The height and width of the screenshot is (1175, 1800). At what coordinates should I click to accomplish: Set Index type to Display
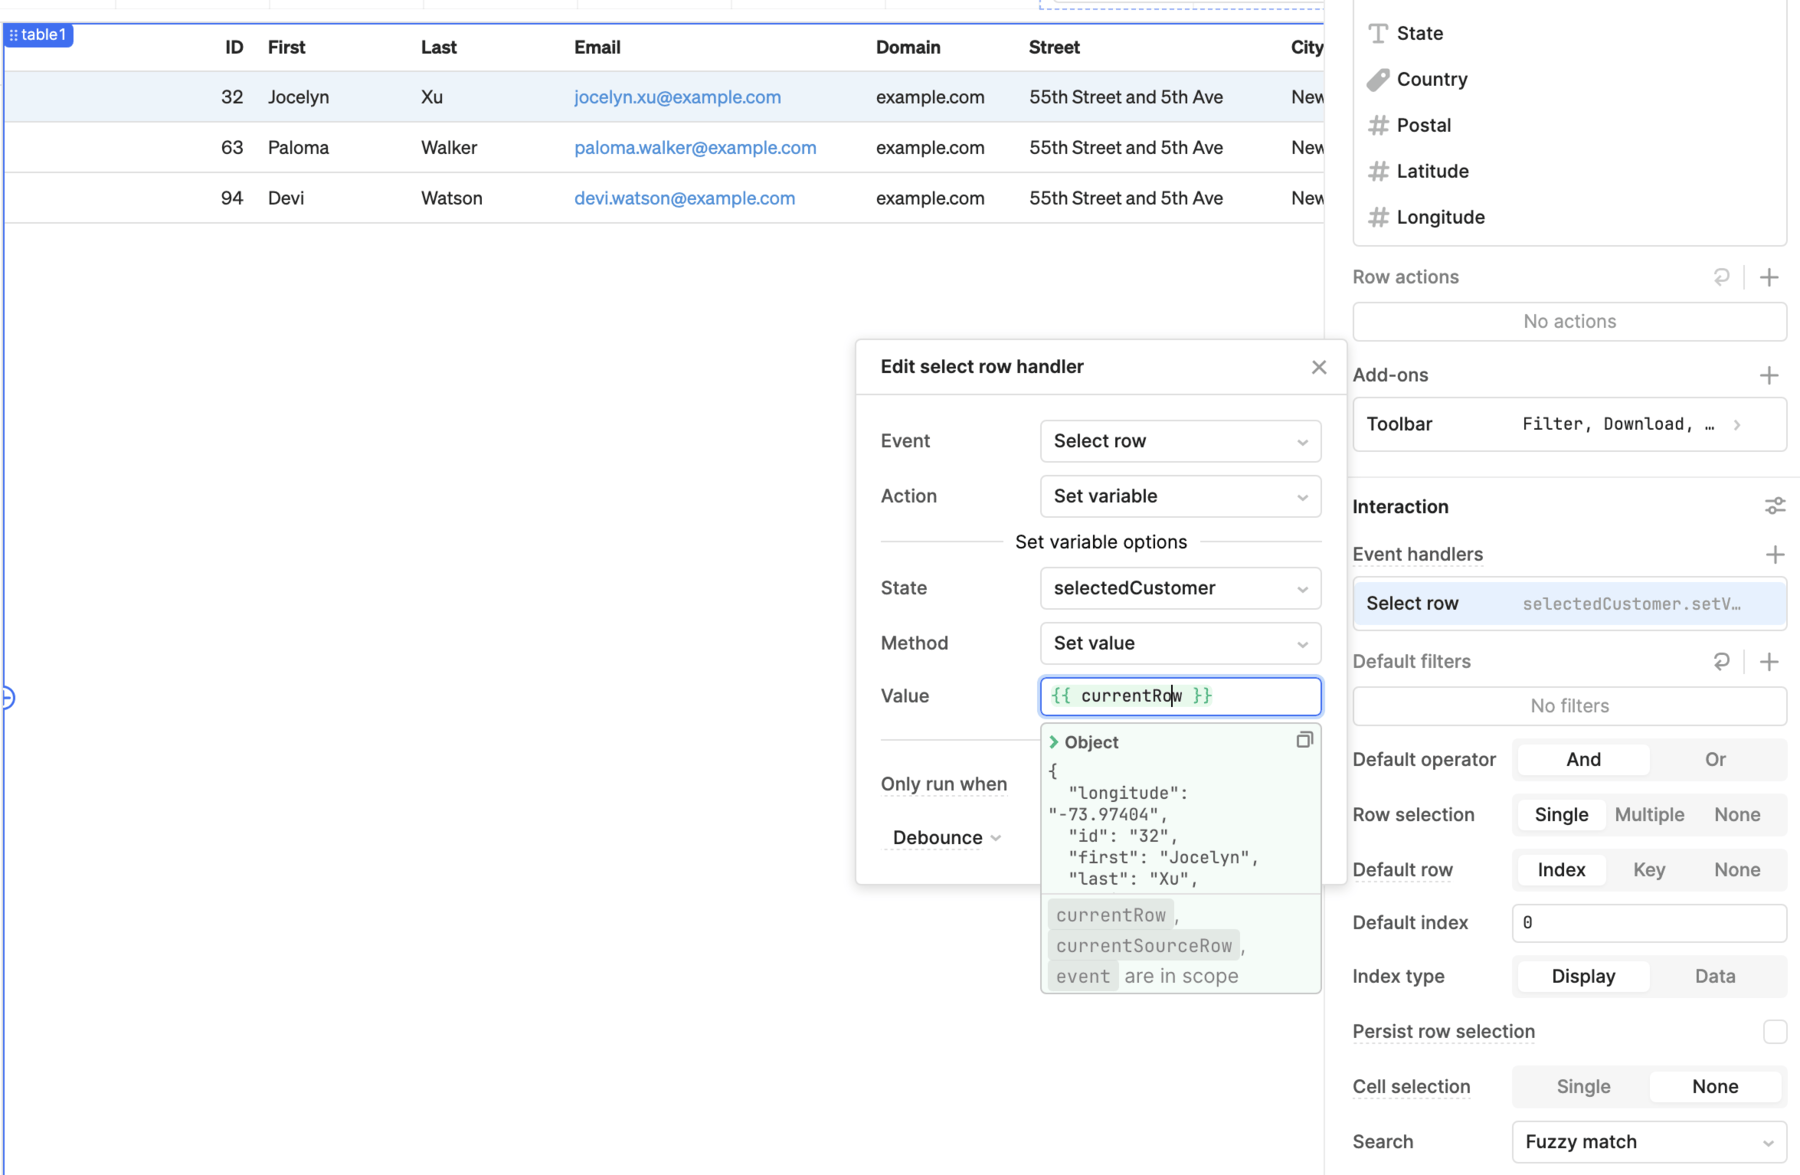1583,976
